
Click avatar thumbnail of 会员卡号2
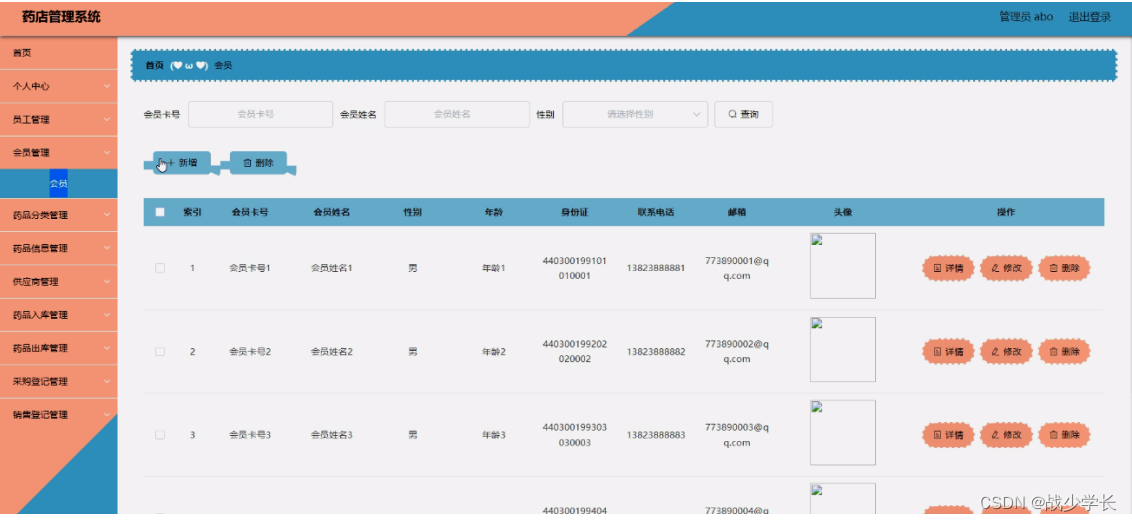pyautogui.click(x=843, y=349)
